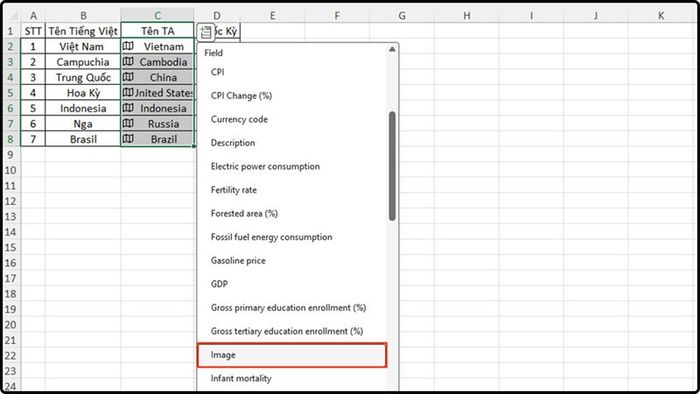Select column G header
The height and width of the screenshot is (394, 700).
(x=402, y=16)
